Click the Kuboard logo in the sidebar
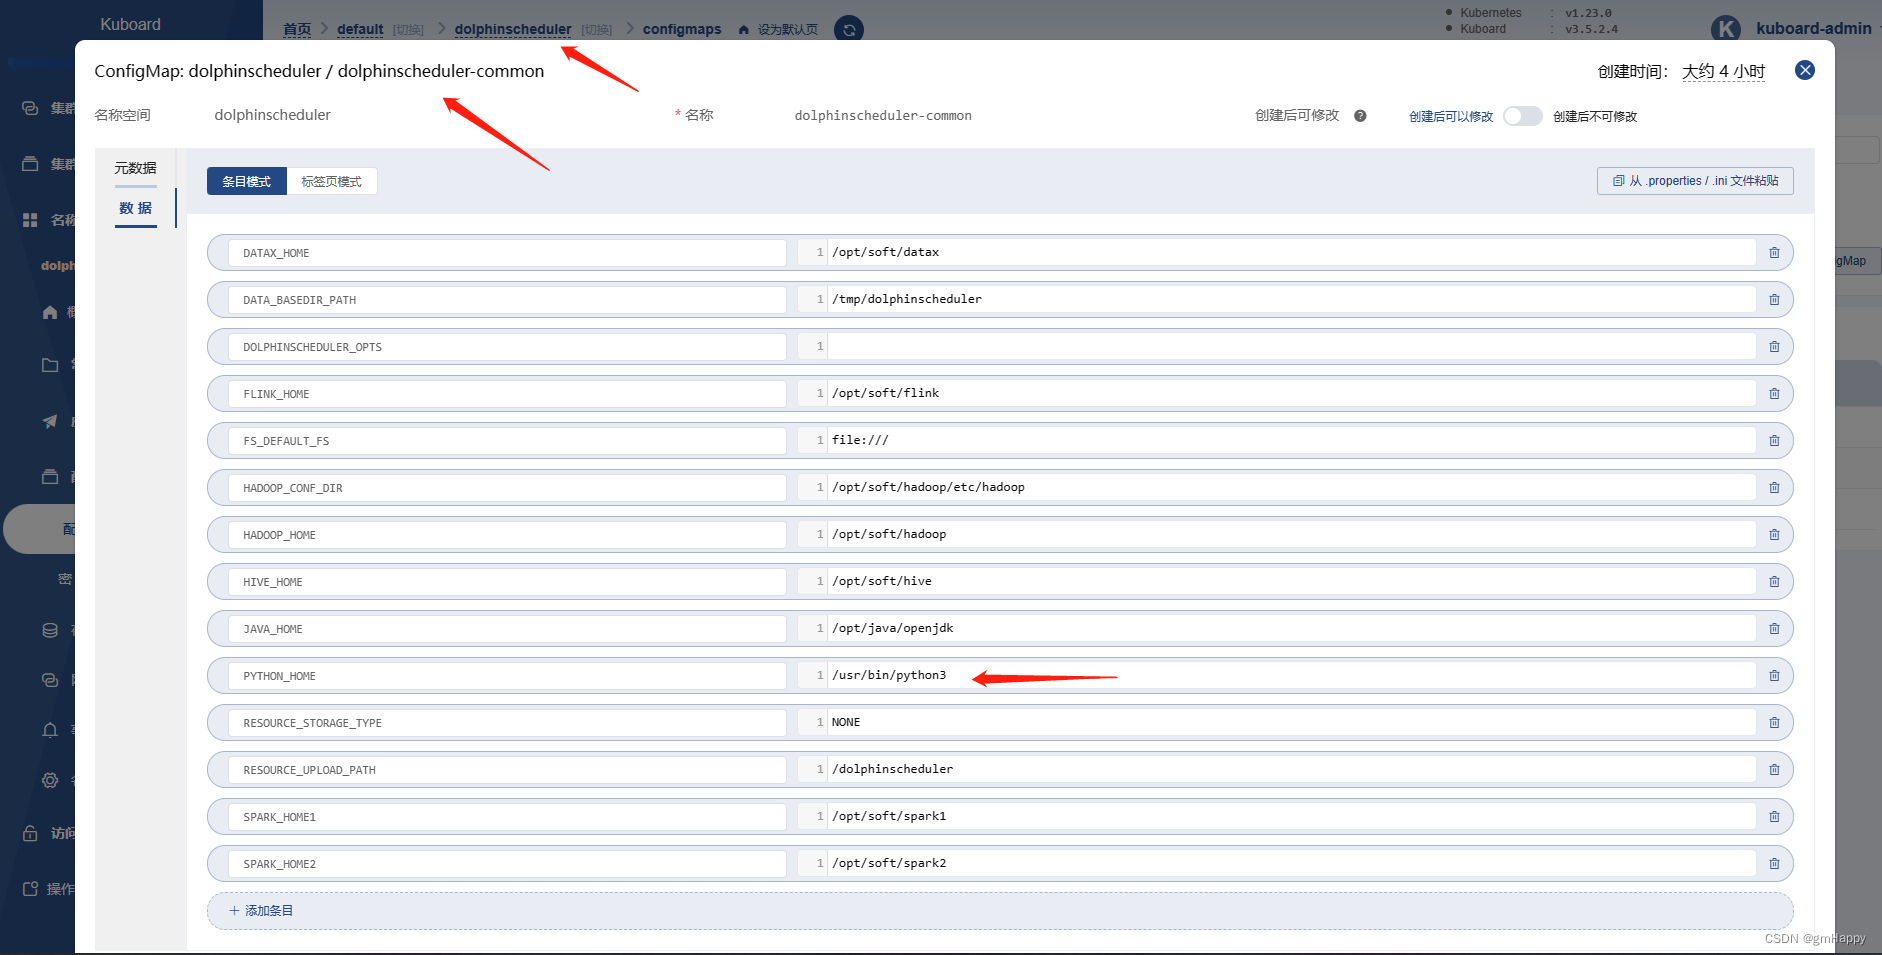 [x=130, y=24]
